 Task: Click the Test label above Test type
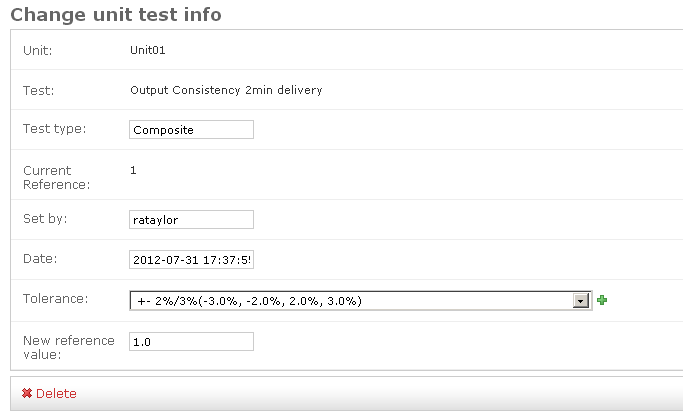point(38,90)
